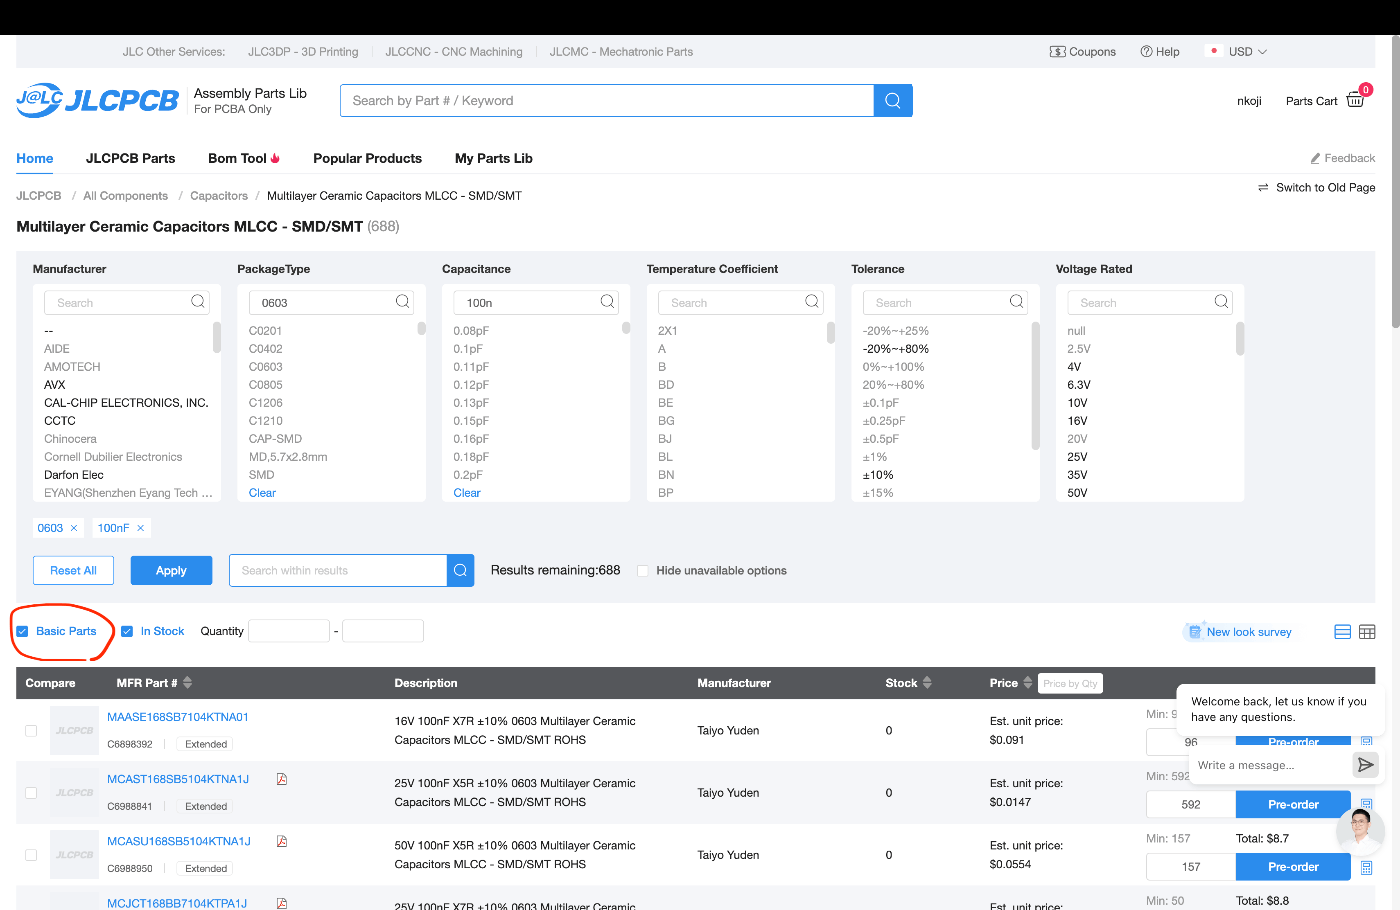
Task: Open datasheet PDF for MCASU168SB5104KTNA1J
Action: 282,841
